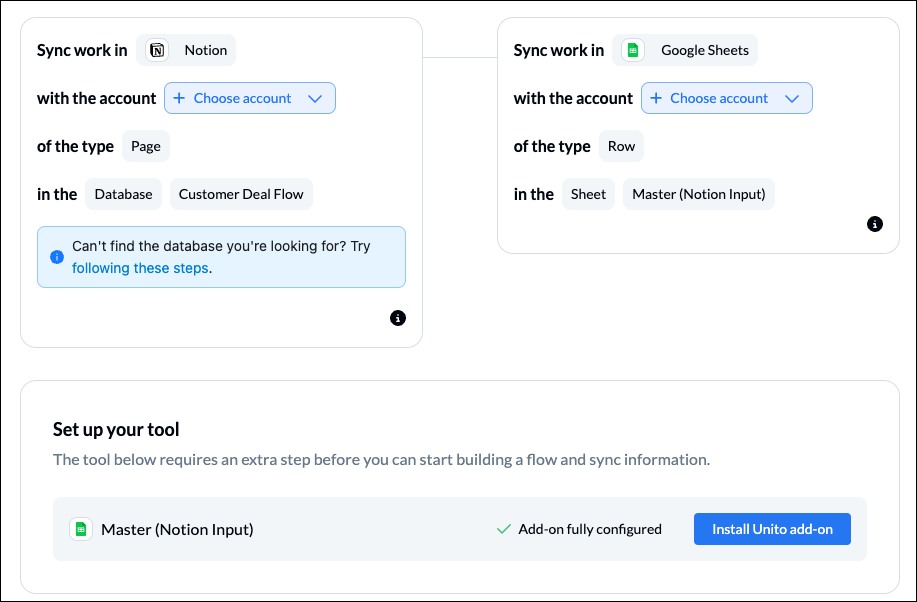Open chevron arrow on Notion account selector

[x=315, y=98]
